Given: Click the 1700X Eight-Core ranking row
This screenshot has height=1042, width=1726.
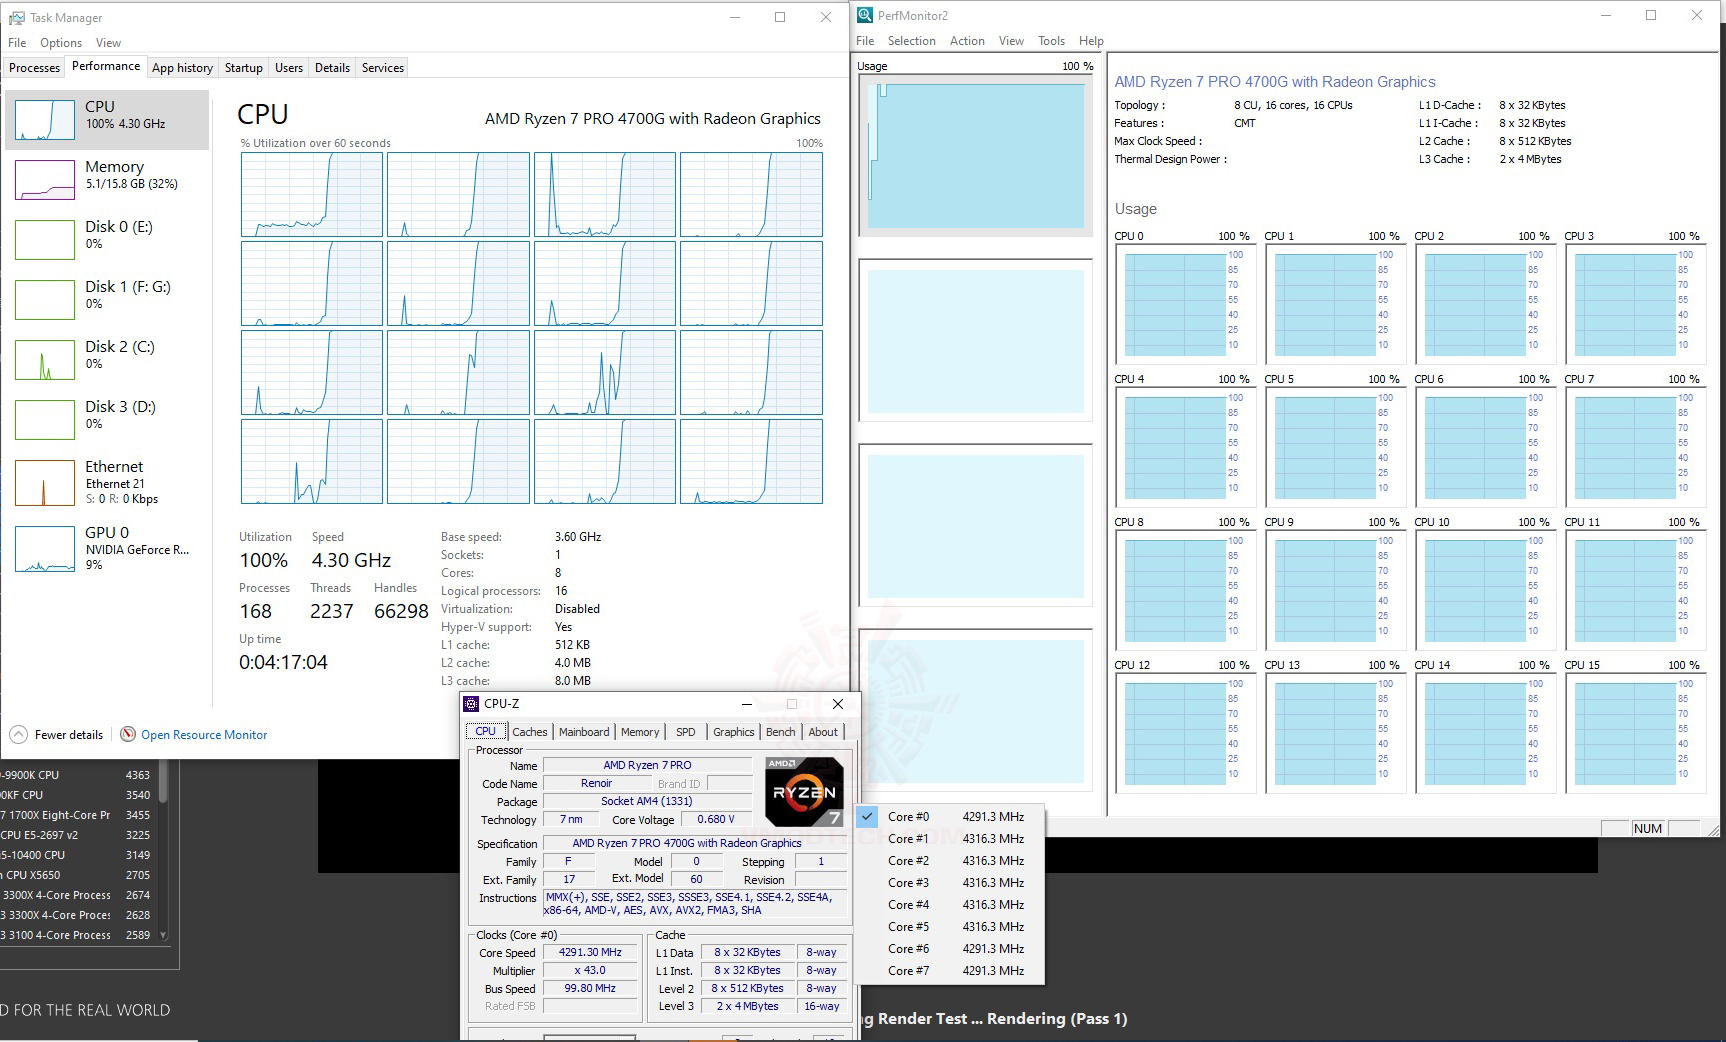Looking at the screenshot, I should 77,815.
